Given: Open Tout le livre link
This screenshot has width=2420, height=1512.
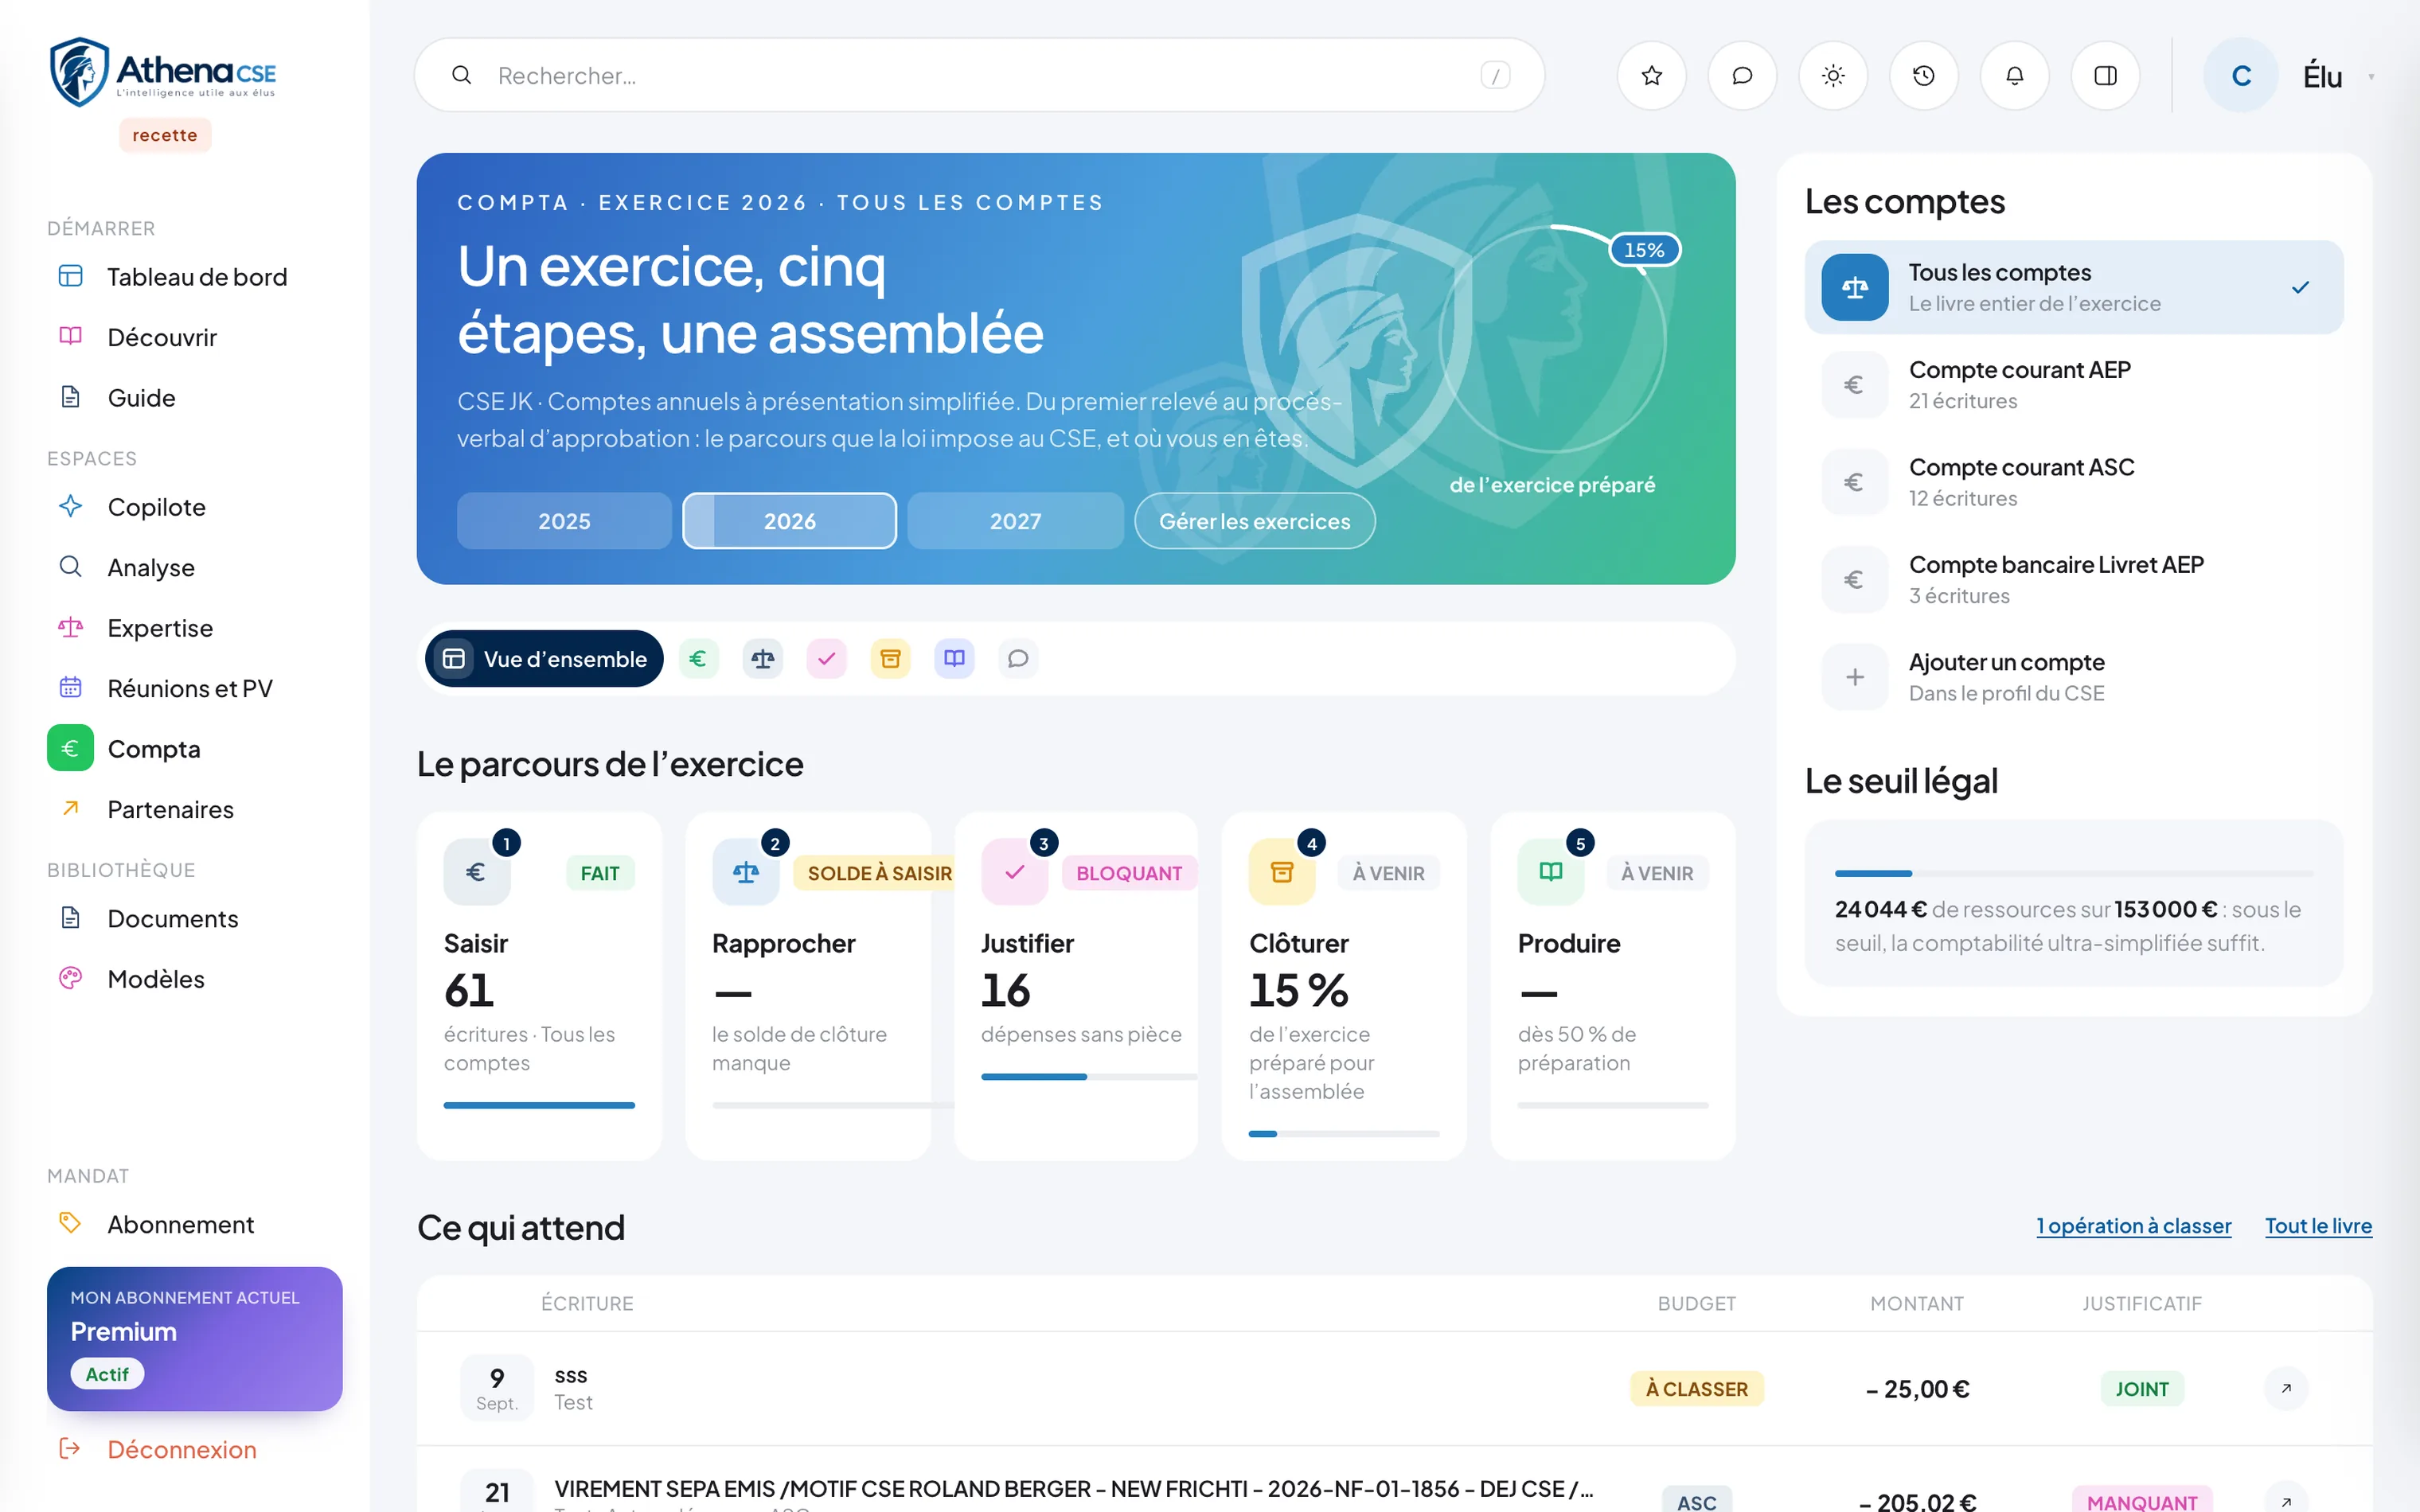Looking at the screenshot, I should pyautogui.click(x=2318, y=1225).
